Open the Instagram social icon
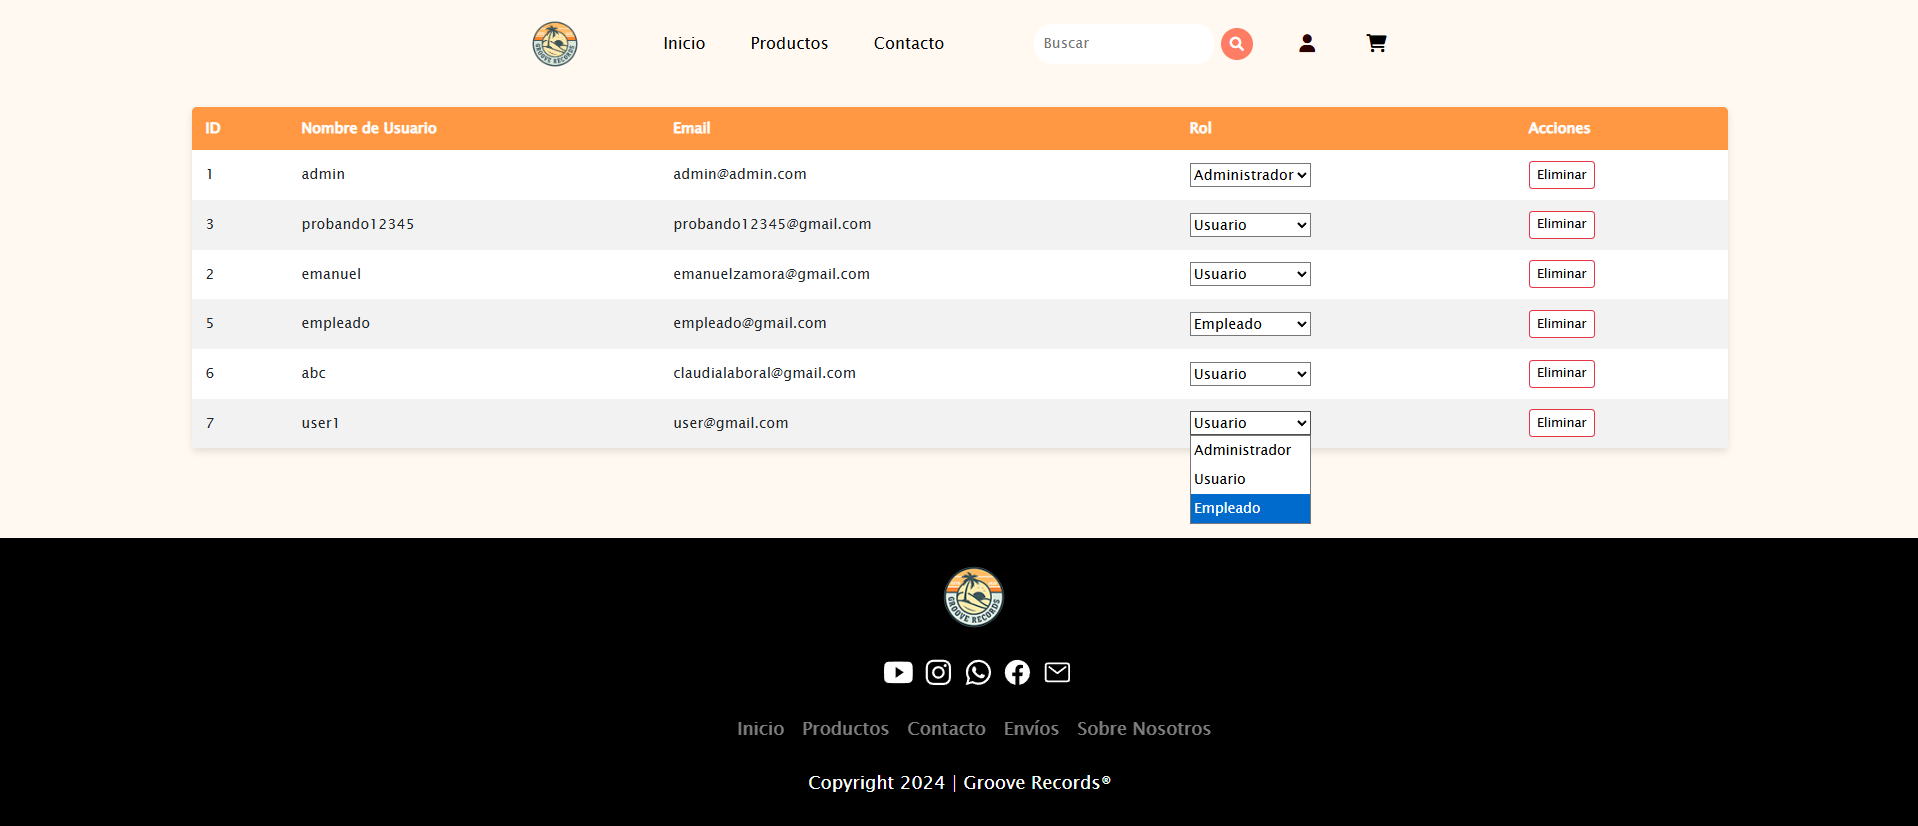This screenshot has height=826, width=1918. (x=938, y=672)
